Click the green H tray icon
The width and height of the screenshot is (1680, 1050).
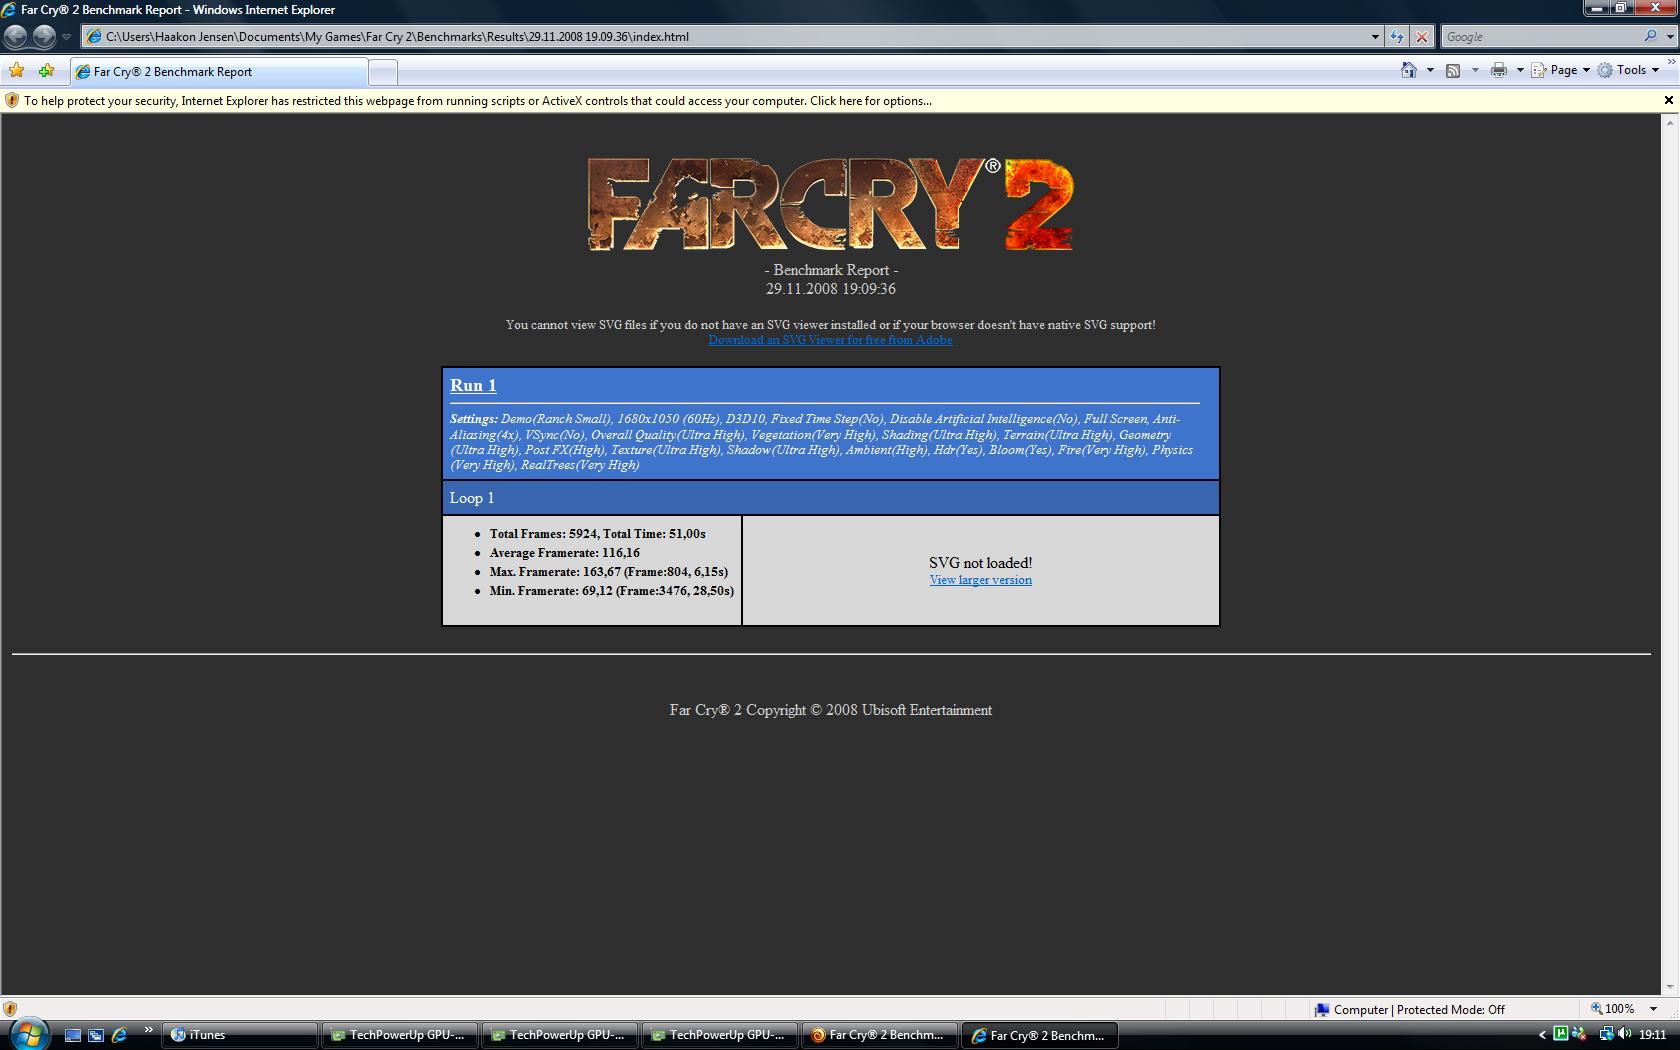tap(1560, 1034)
